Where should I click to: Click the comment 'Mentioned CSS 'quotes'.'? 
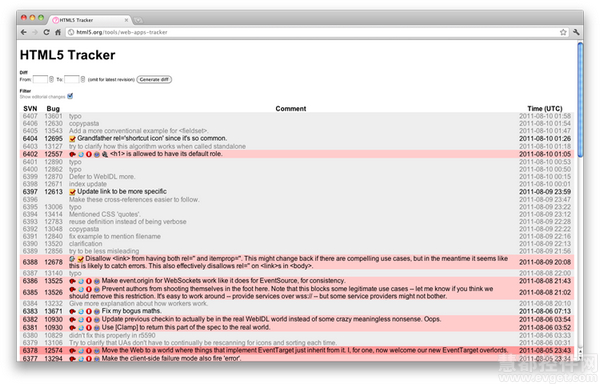(x=104, y=215)
